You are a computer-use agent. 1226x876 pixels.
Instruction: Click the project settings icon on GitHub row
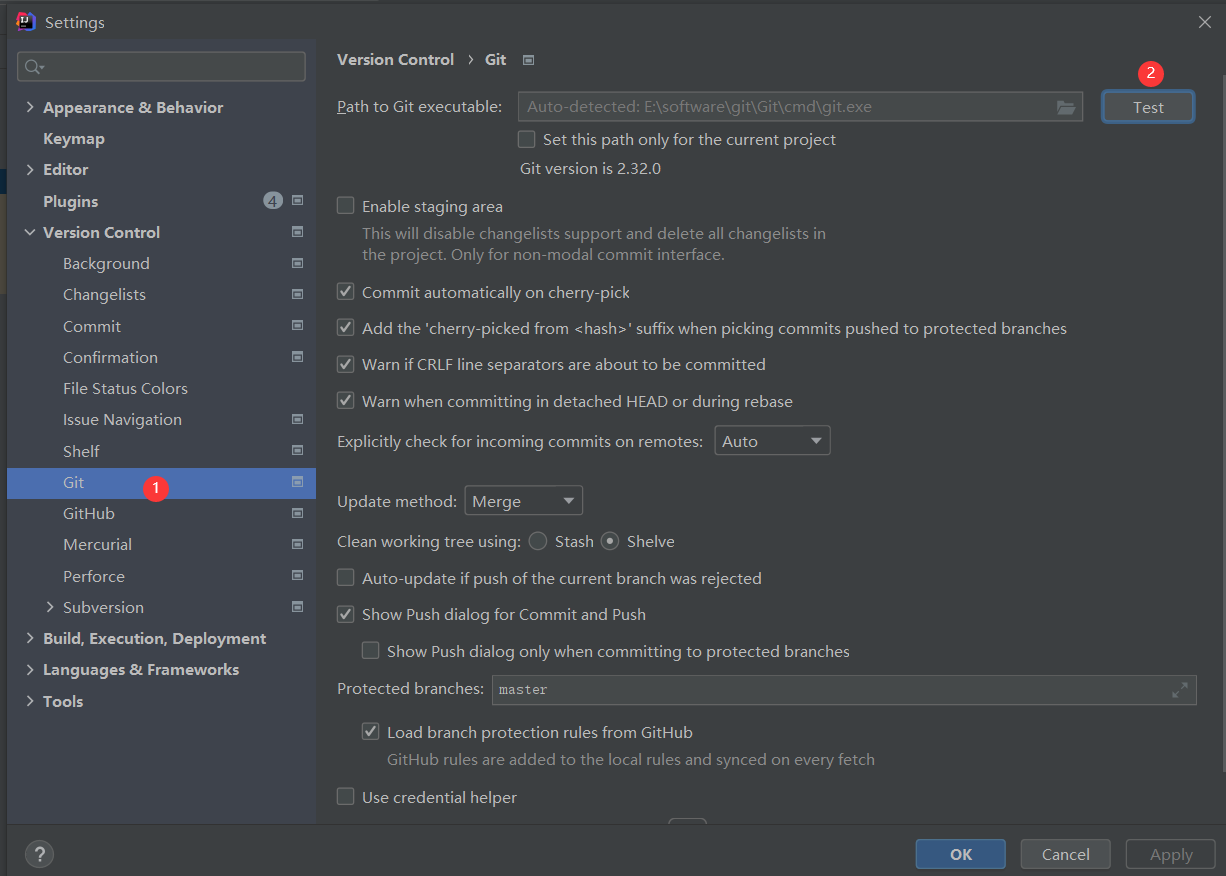coord(297,513)
